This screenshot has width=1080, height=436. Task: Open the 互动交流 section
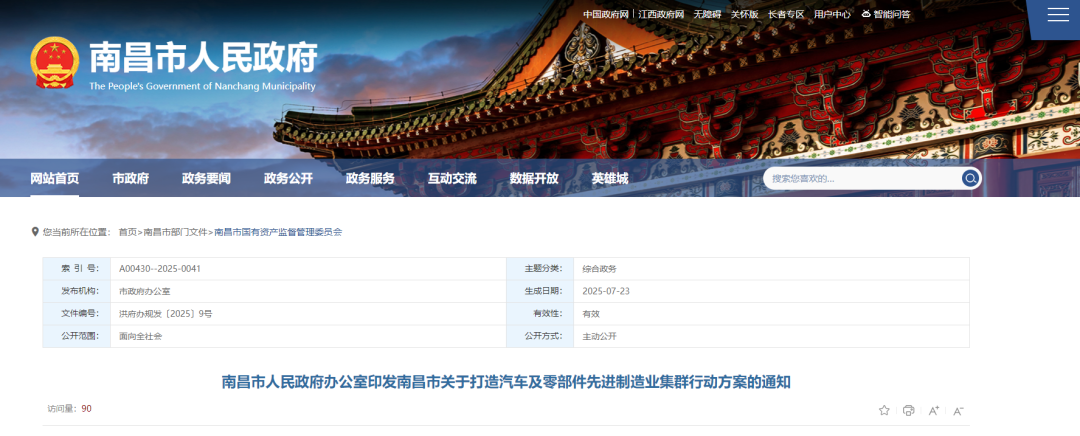[x=452, y=178]
